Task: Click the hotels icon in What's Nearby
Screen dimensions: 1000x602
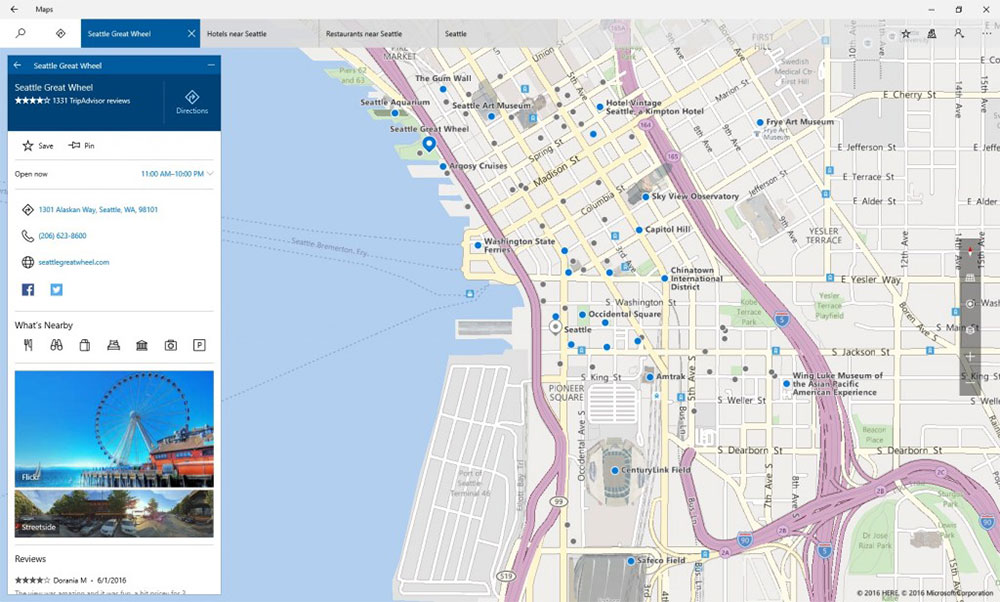Action: [x=113, y=344]
